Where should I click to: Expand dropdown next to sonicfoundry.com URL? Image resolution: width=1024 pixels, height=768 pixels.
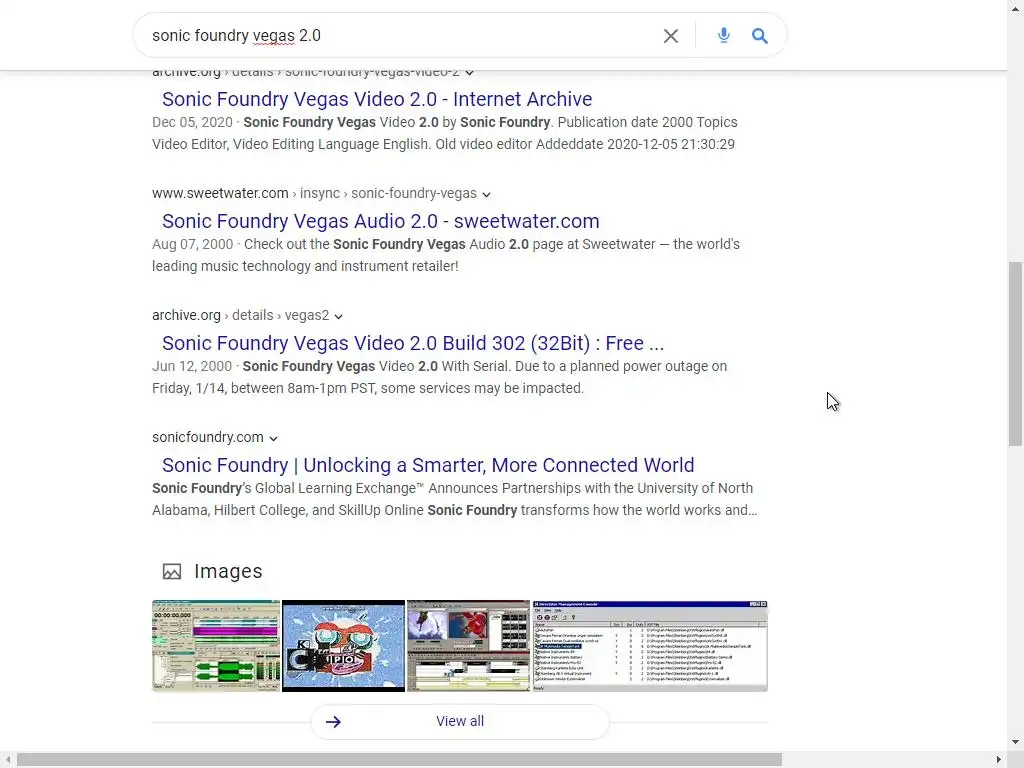(x=273, y=438)
